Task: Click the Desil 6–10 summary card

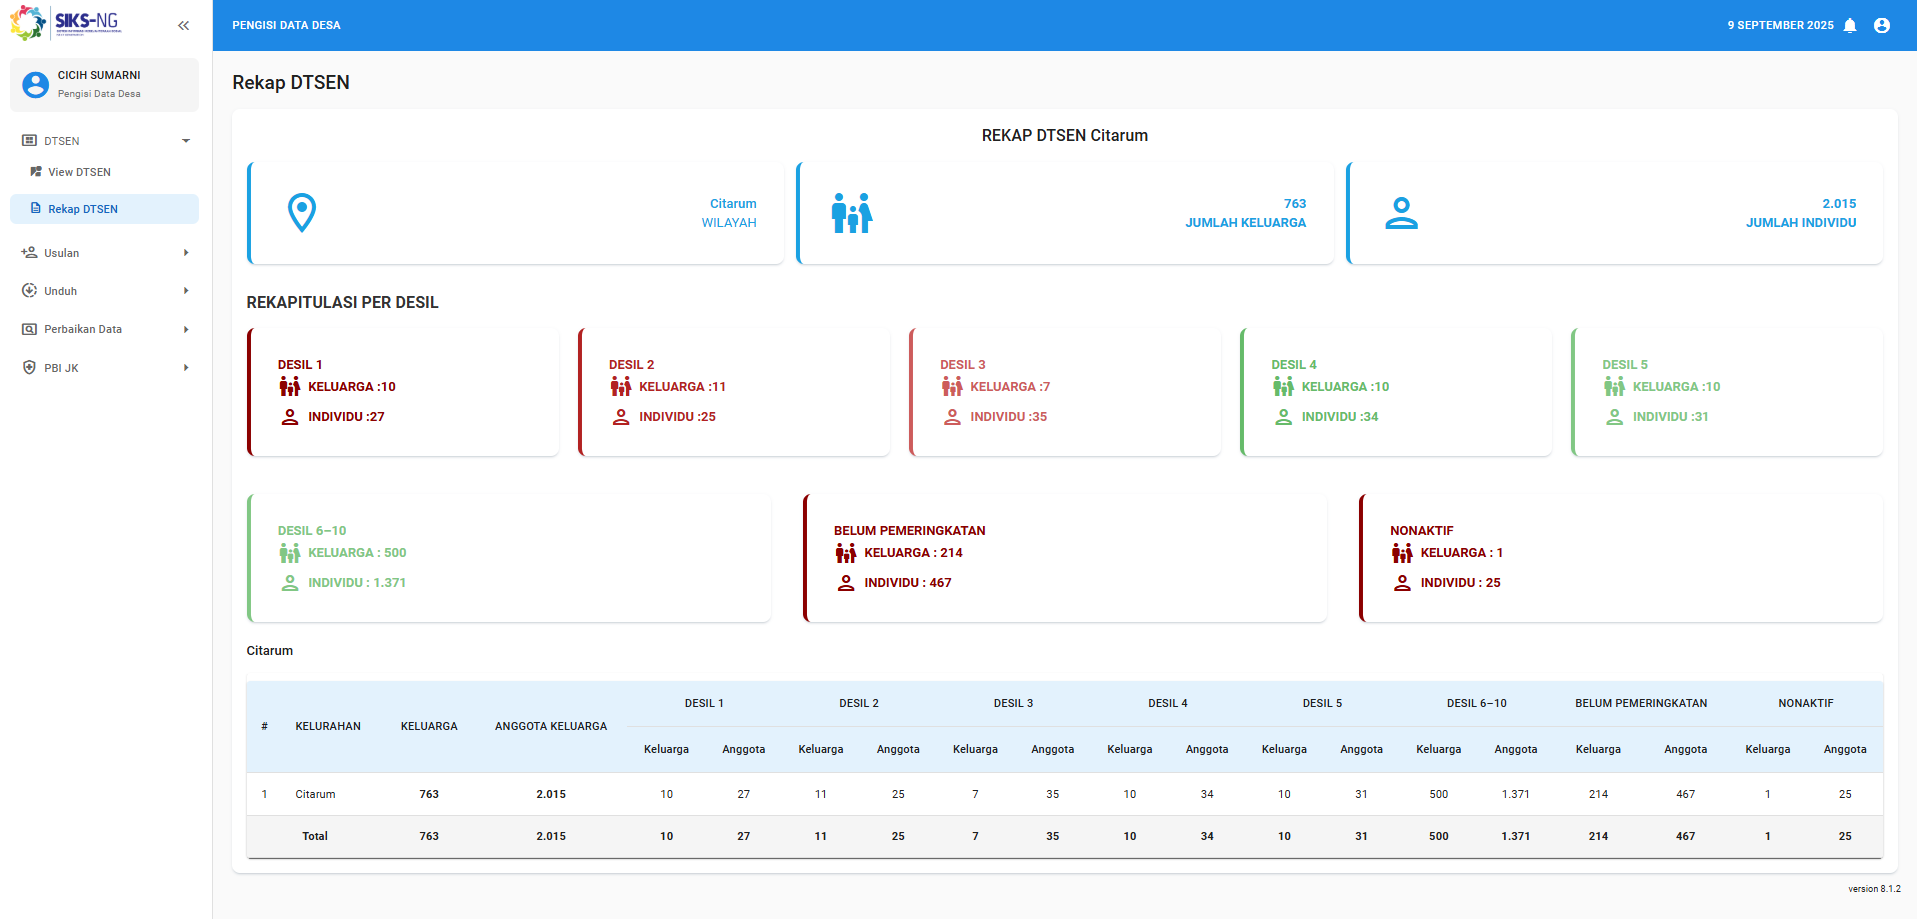Action: (x=509, y=558)
